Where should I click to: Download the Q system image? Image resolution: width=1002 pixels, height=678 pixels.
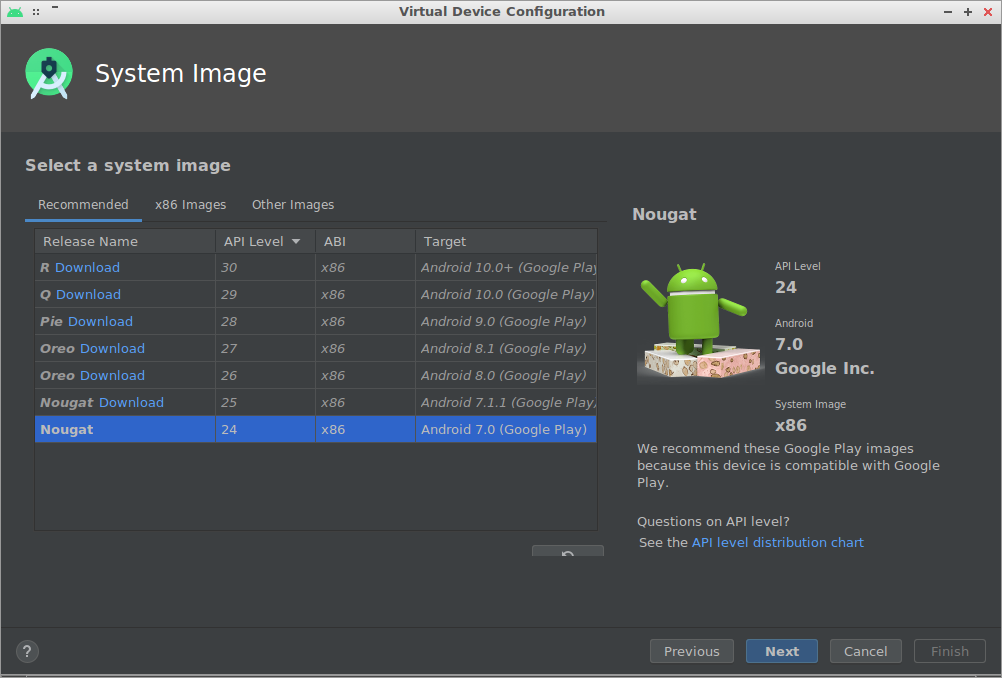[88, 295]
